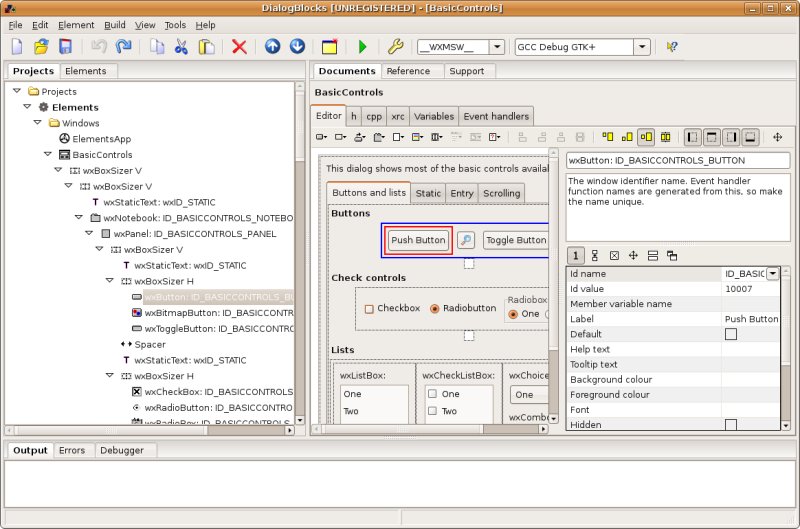Tick 'One' in the wxCheckListBox
800x529 pixels.
432,394
